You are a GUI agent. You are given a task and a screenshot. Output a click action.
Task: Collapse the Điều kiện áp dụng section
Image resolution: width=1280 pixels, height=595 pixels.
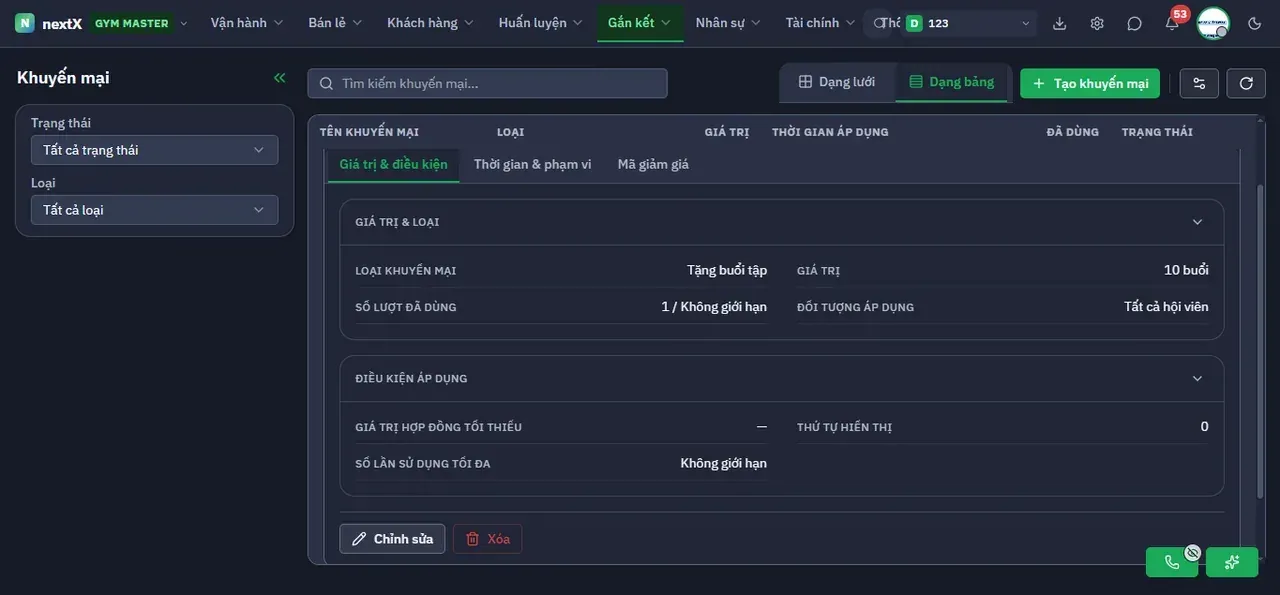pos(1197,378)
